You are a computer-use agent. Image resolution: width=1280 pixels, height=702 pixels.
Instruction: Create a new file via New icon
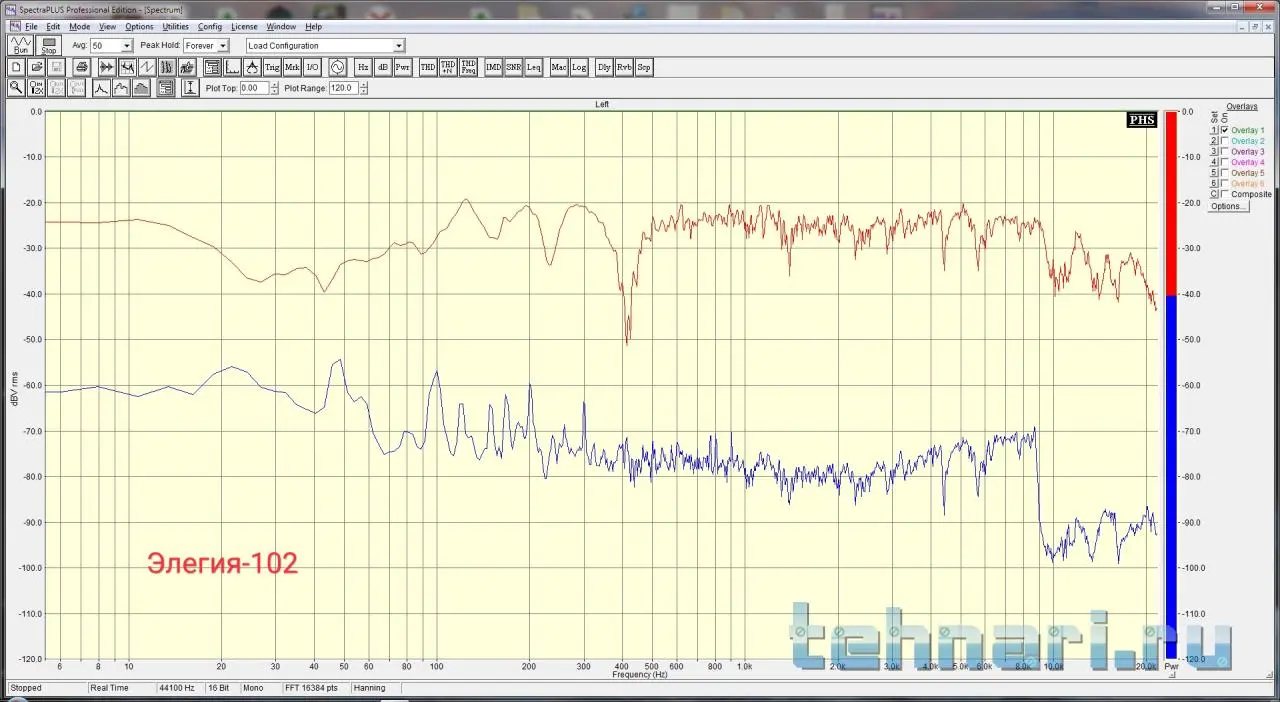16,67
